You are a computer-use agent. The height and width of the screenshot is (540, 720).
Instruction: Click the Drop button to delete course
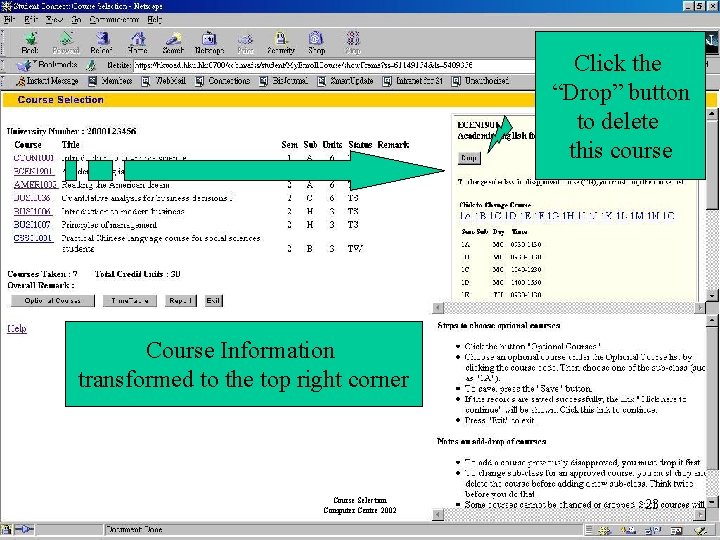pos(469,158)
